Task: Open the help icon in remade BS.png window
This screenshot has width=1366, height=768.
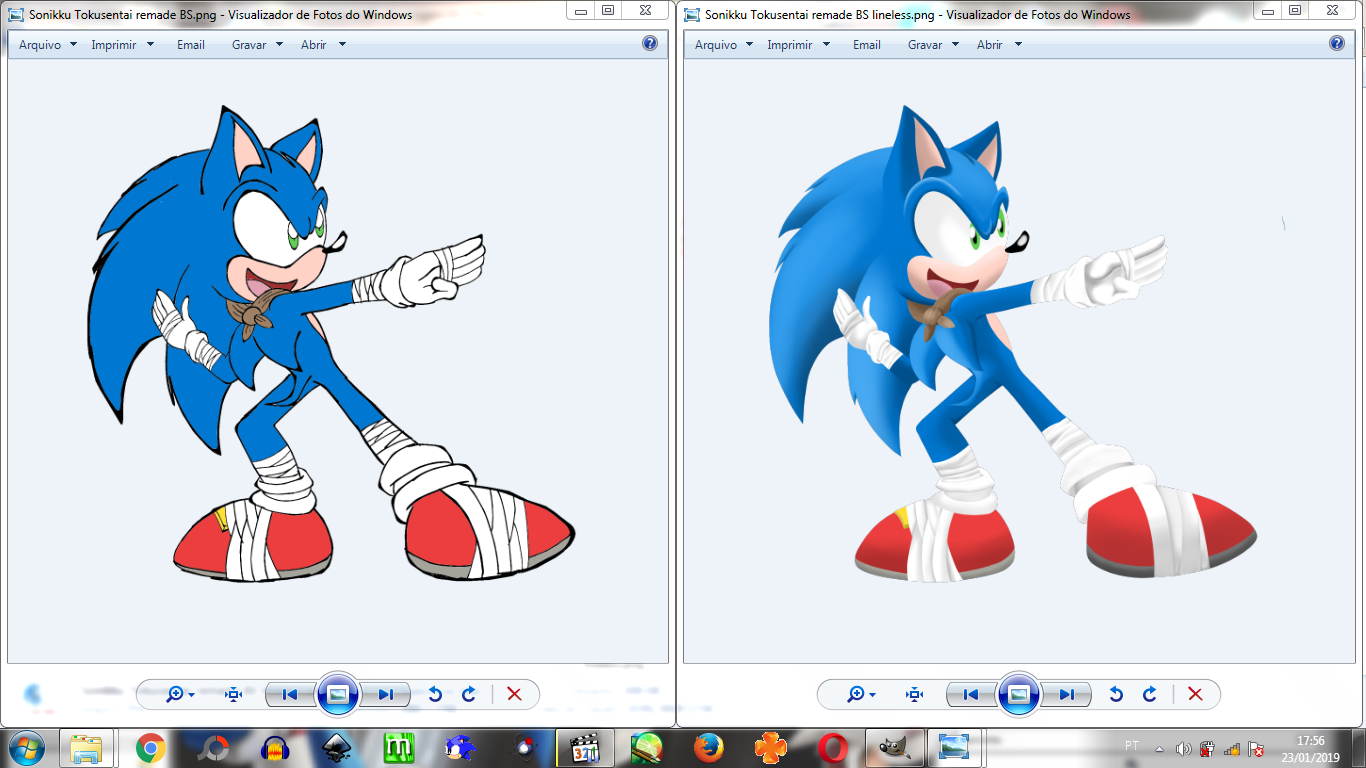Action: [x=650, y=43]
